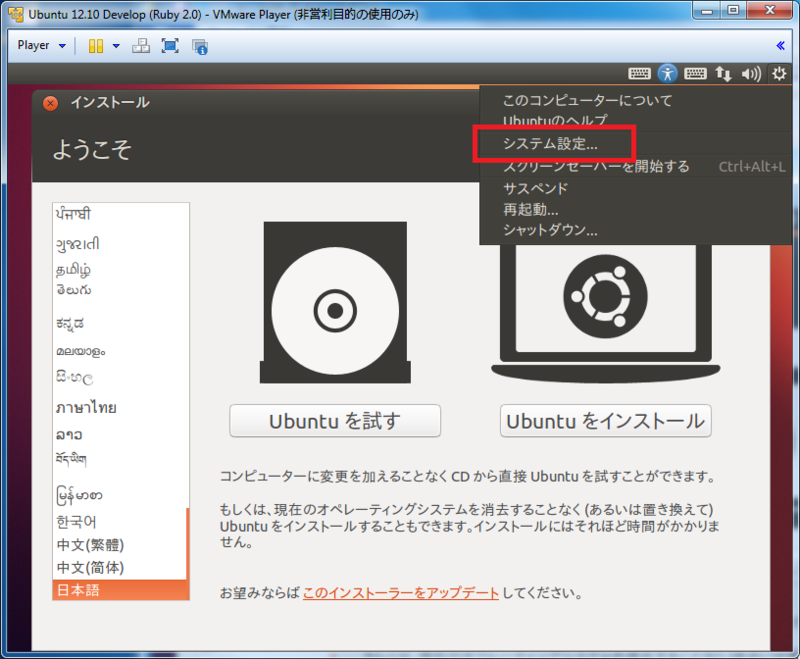The image size is (800, 659).
Task: Select ລາວ in the language list
Action: [x=119, y=435]
